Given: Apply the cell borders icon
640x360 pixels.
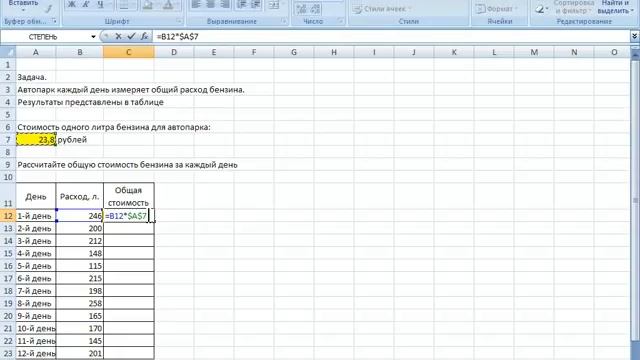Looking at the screenshot, I should point(124,5).
